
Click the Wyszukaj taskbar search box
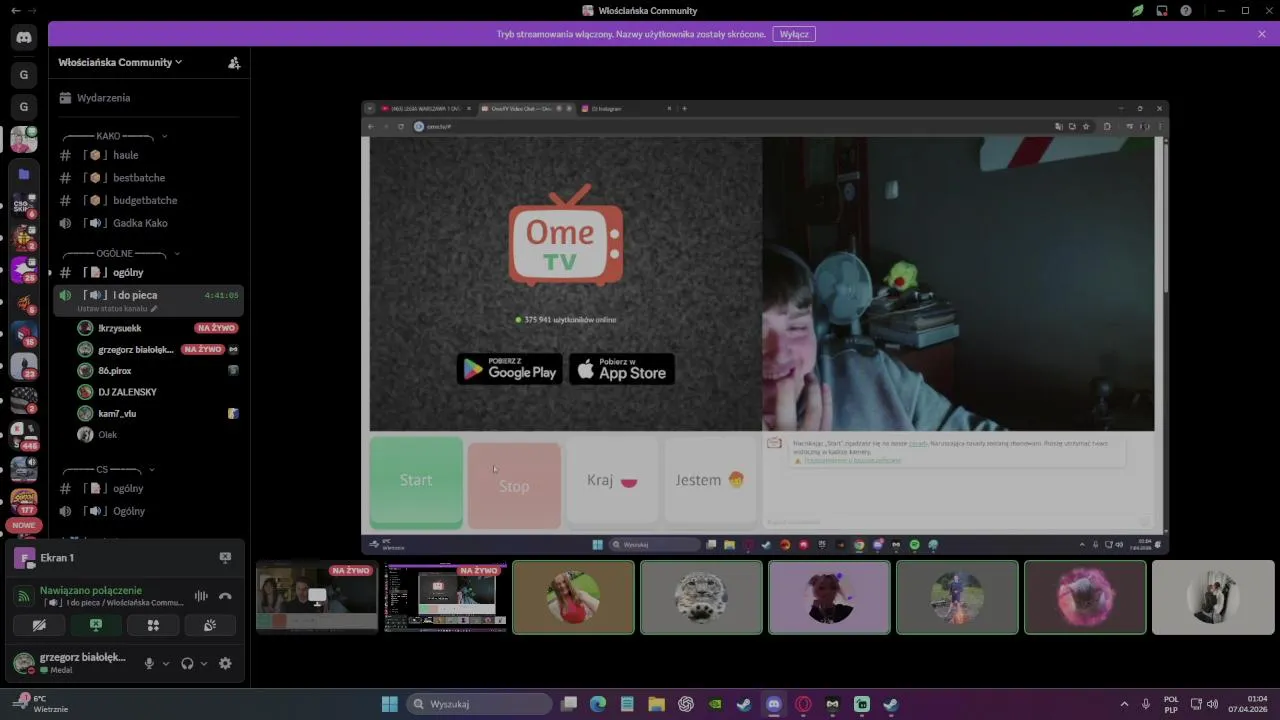480,704
